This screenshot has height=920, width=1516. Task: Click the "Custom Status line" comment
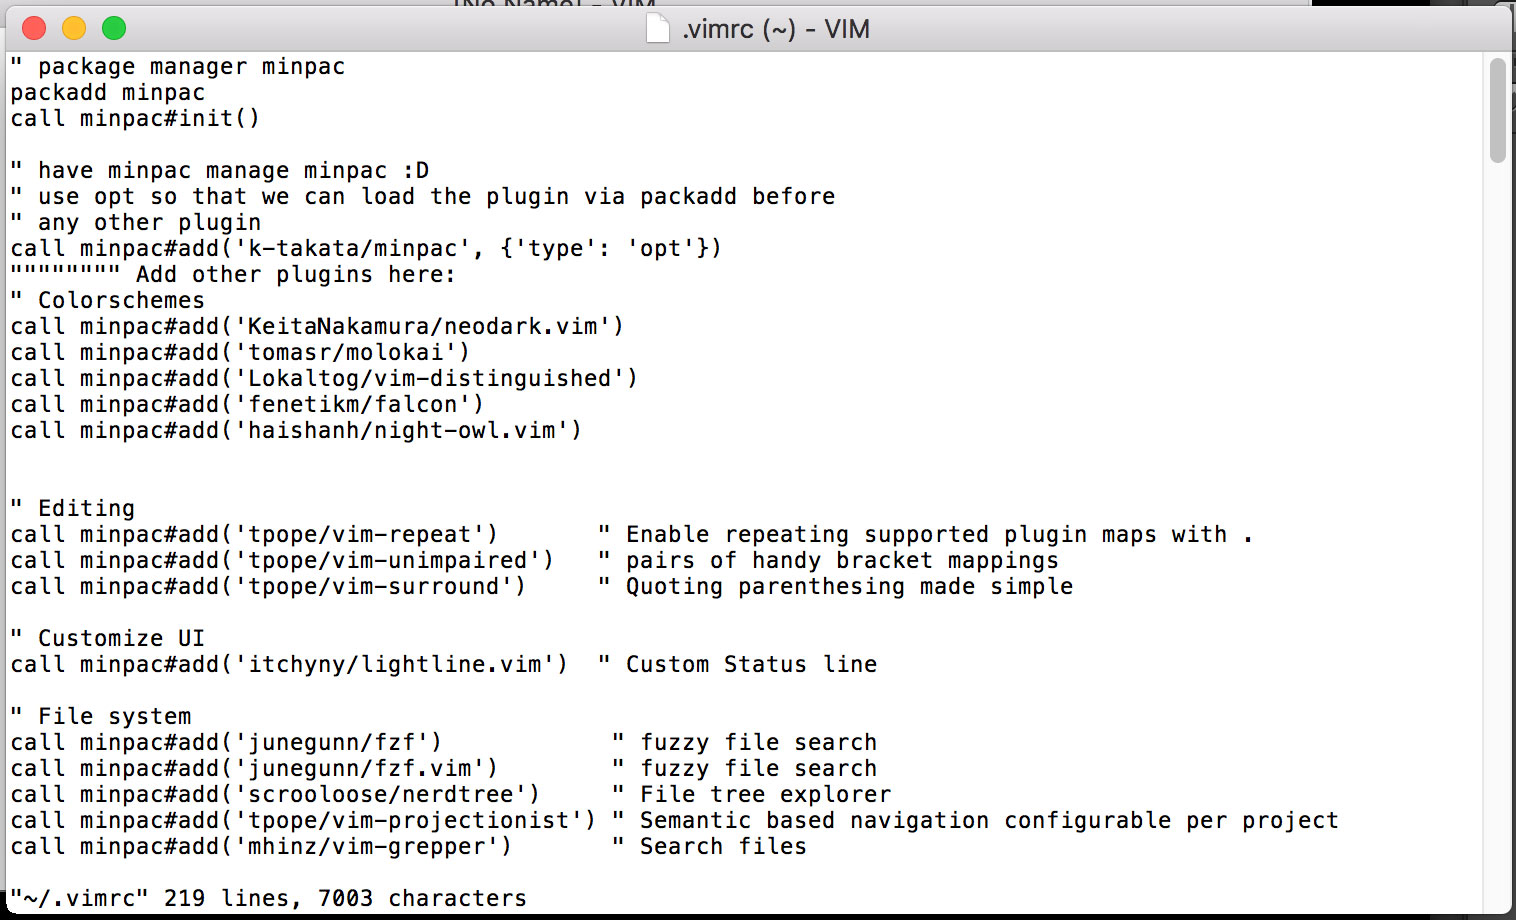click(x=750, y=665)
